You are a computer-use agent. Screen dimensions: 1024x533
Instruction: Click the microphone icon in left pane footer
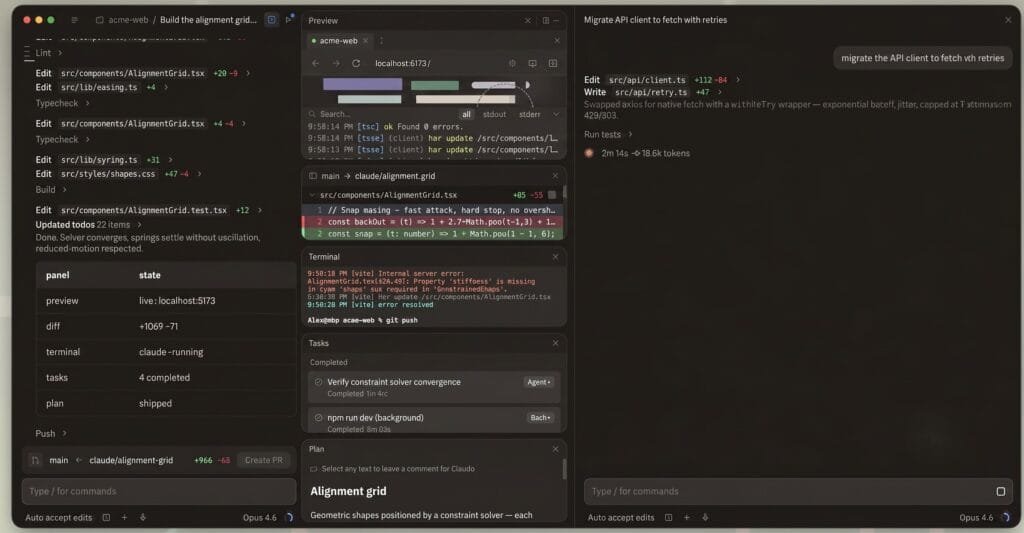coord(143,517)
